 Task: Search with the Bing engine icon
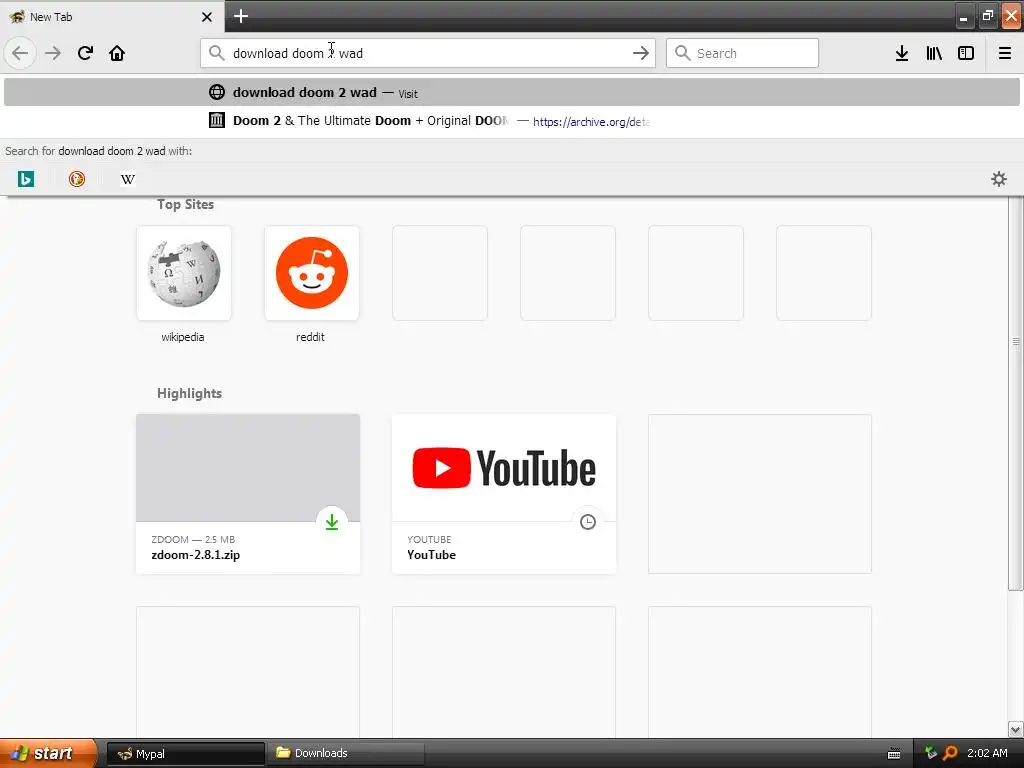coord(25,179)
